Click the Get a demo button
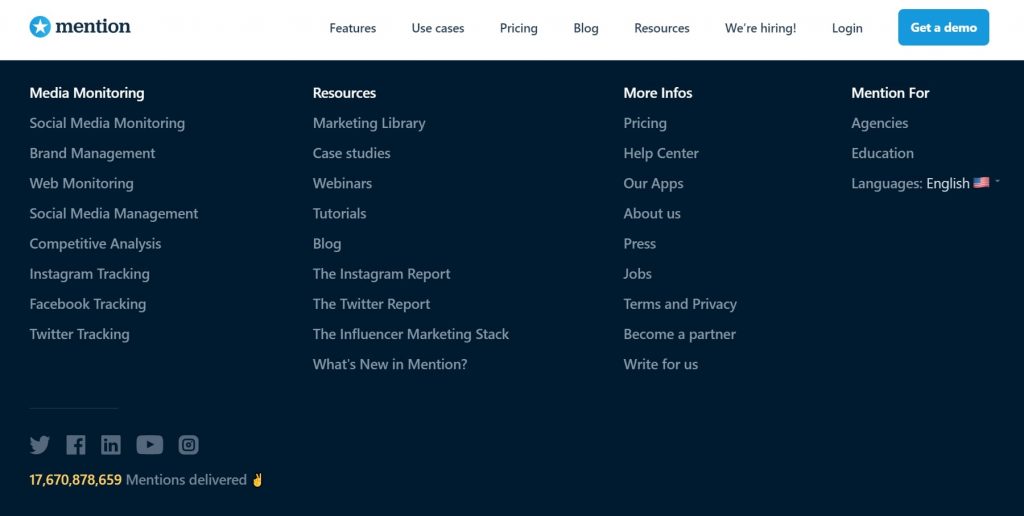 pos(944,27)
